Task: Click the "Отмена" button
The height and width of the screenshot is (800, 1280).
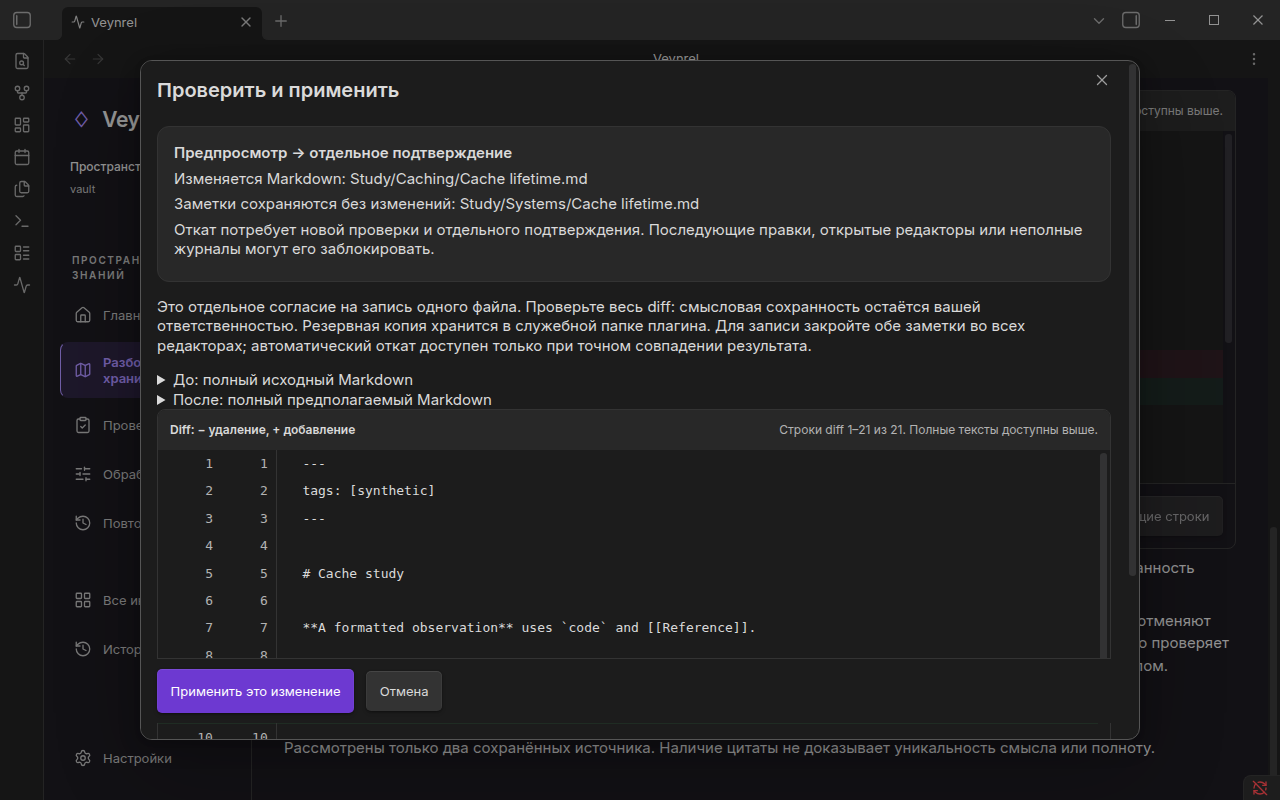Action: click(404, 691)
